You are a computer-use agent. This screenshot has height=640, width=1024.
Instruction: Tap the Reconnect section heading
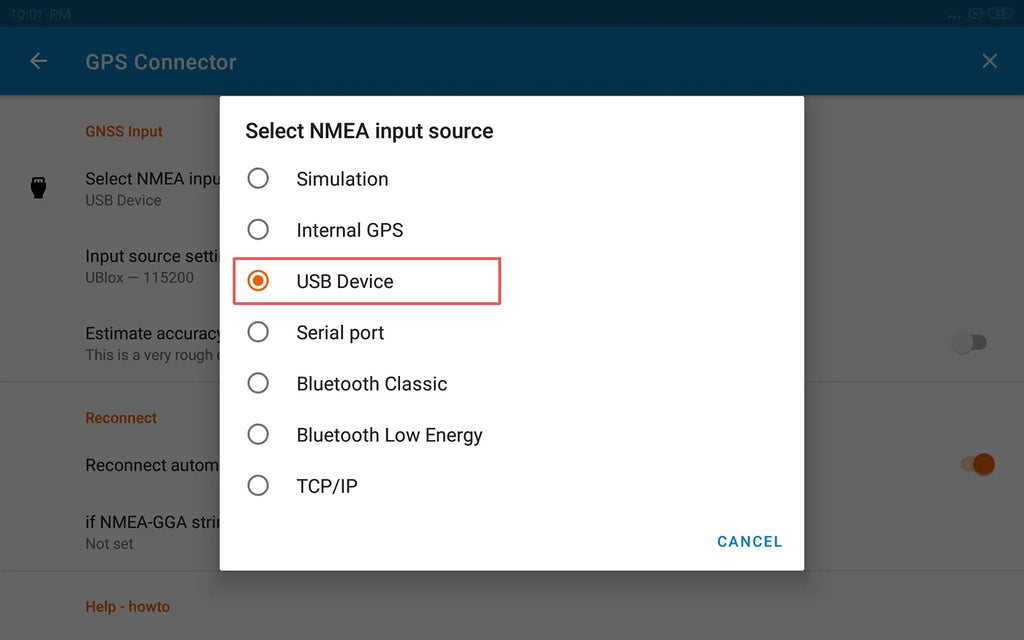point(121,418)
